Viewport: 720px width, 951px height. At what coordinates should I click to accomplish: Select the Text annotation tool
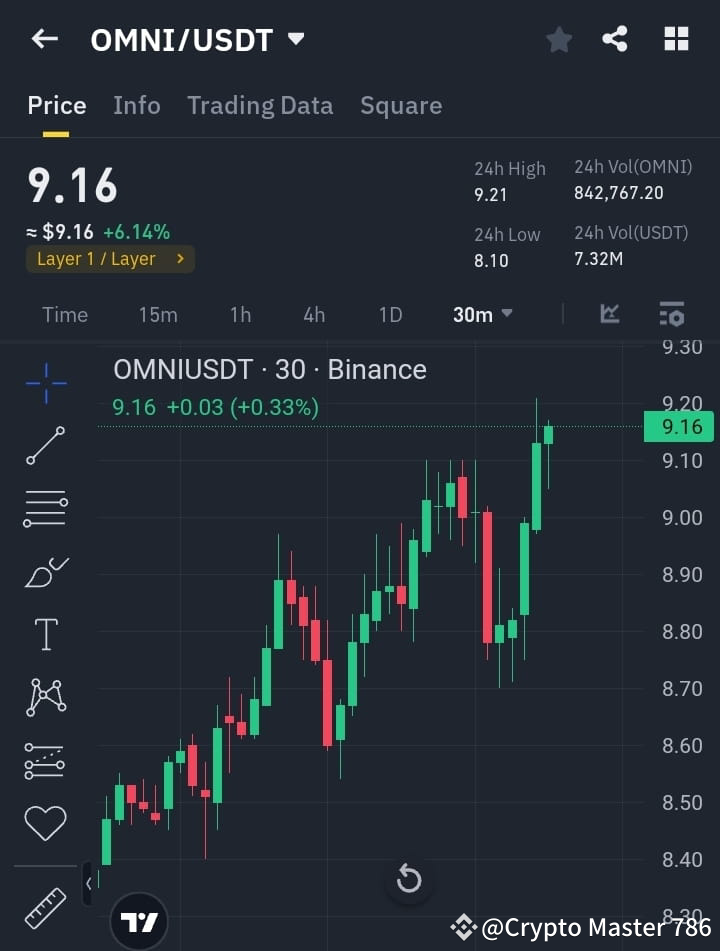pyautogui.click(x=46, y=634)
